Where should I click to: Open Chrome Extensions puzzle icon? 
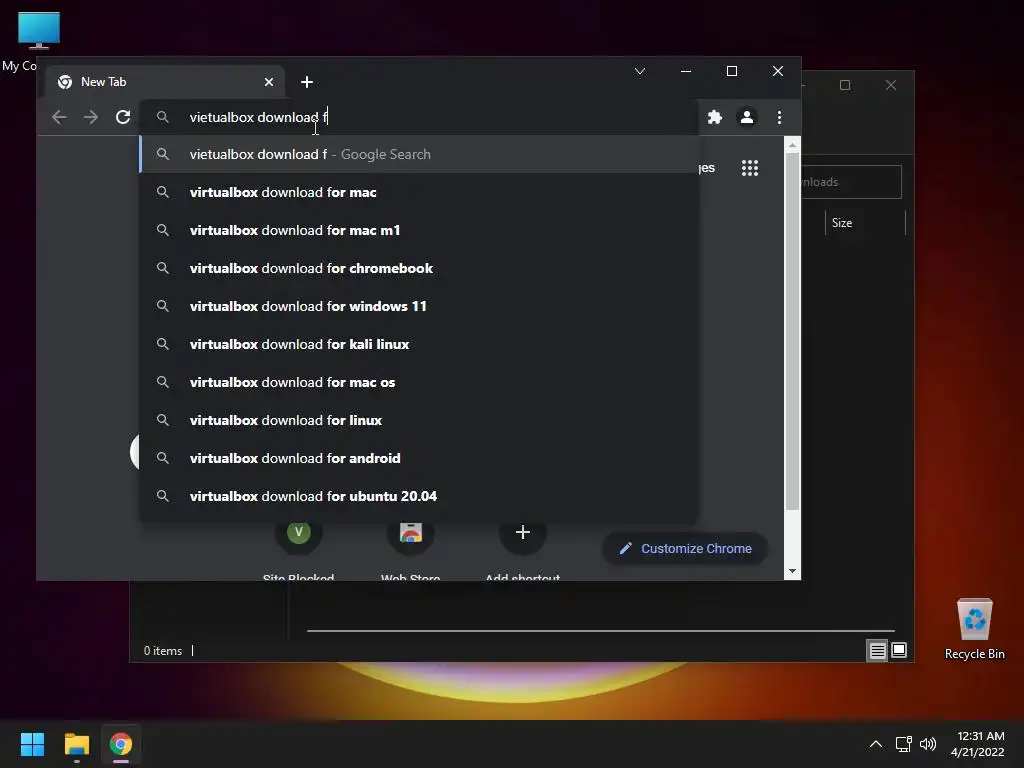click(715, 117)
